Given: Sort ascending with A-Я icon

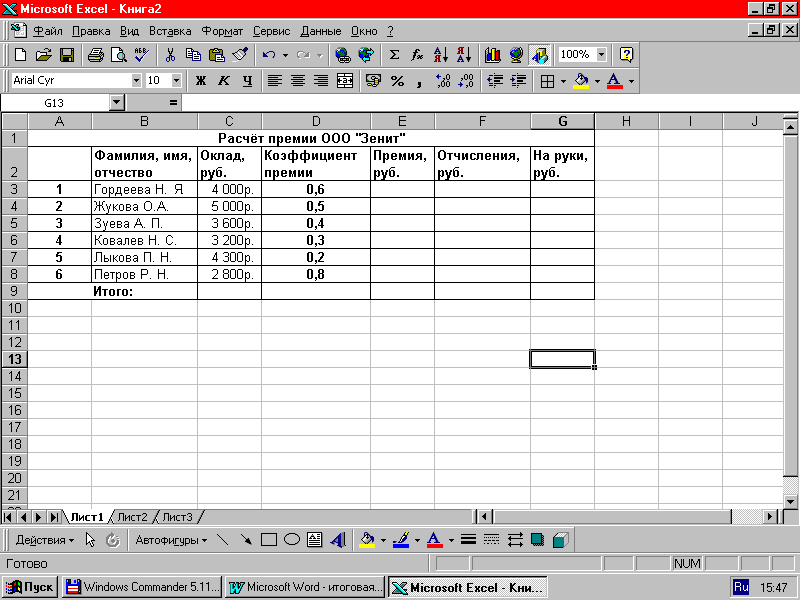Looking at the screenshot, I should [x=440, y=55].
